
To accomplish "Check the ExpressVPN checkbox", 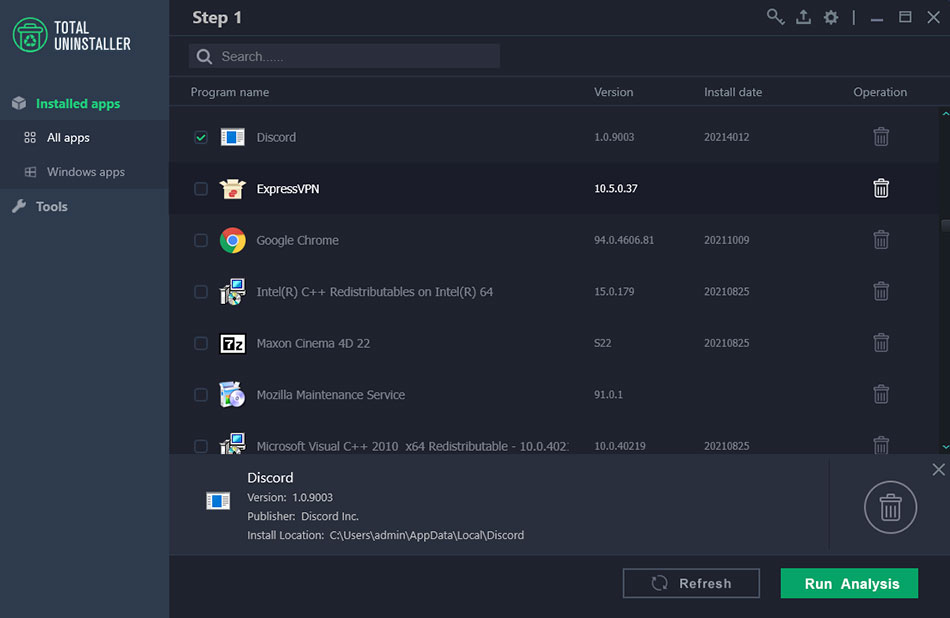I will point(201,188).
